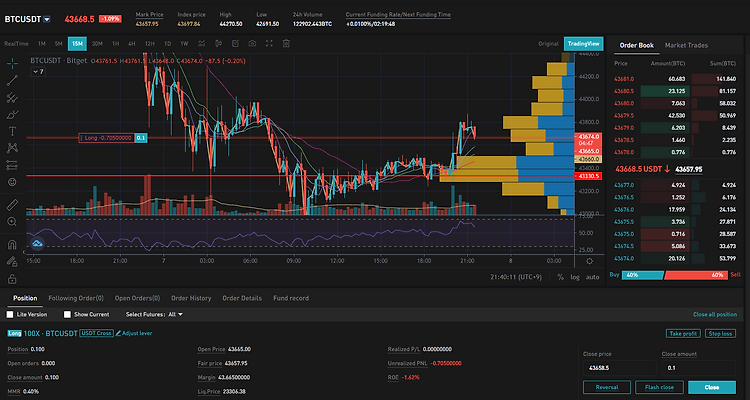Click the Long position line label on chart

tap(113, 138)
